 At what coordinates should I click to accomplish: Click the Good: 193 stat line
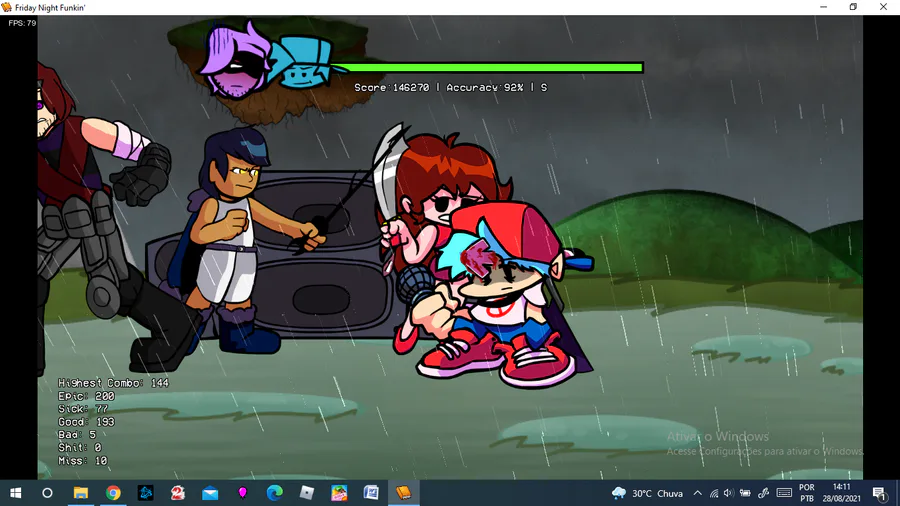click(86, 422)
